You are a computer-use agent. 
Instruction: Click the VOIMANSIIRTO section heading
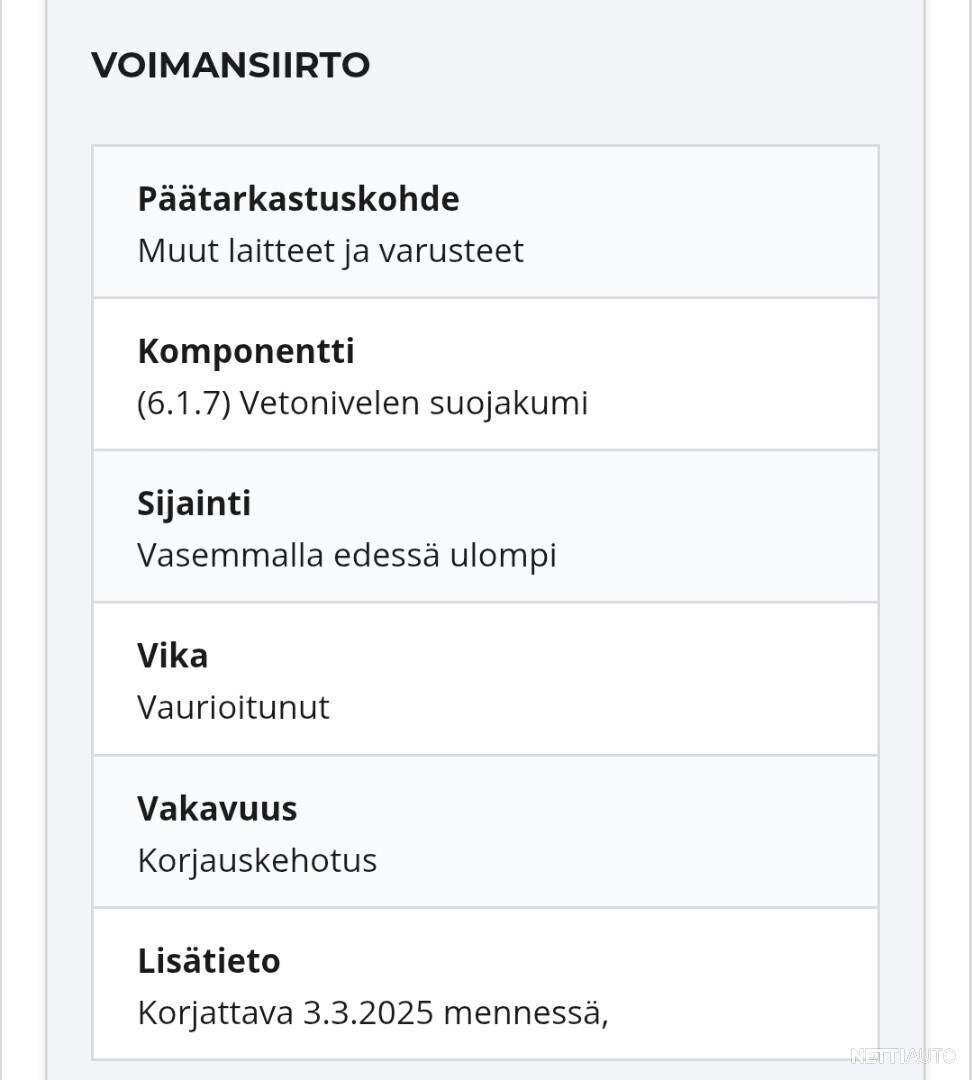(x=231, y=65)
